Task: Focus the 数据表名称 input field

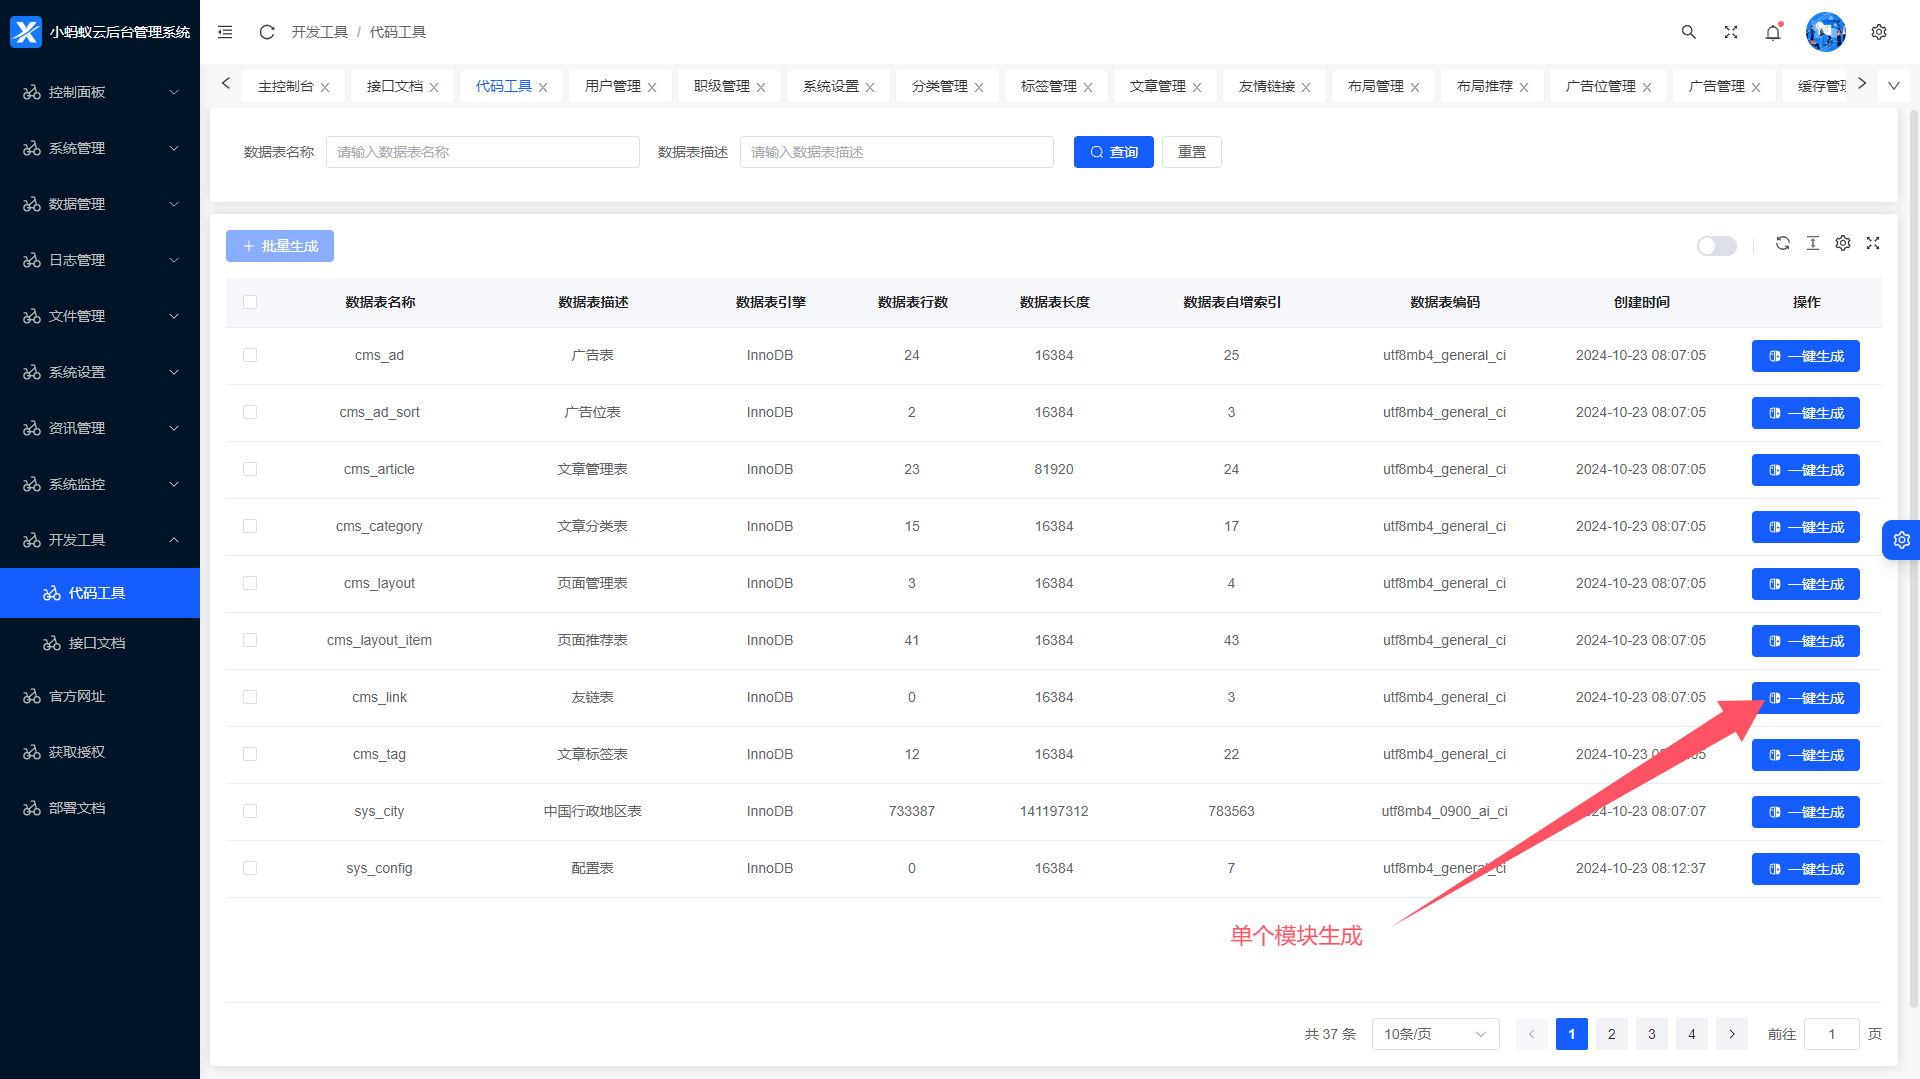Action: (x=482, y=152)
